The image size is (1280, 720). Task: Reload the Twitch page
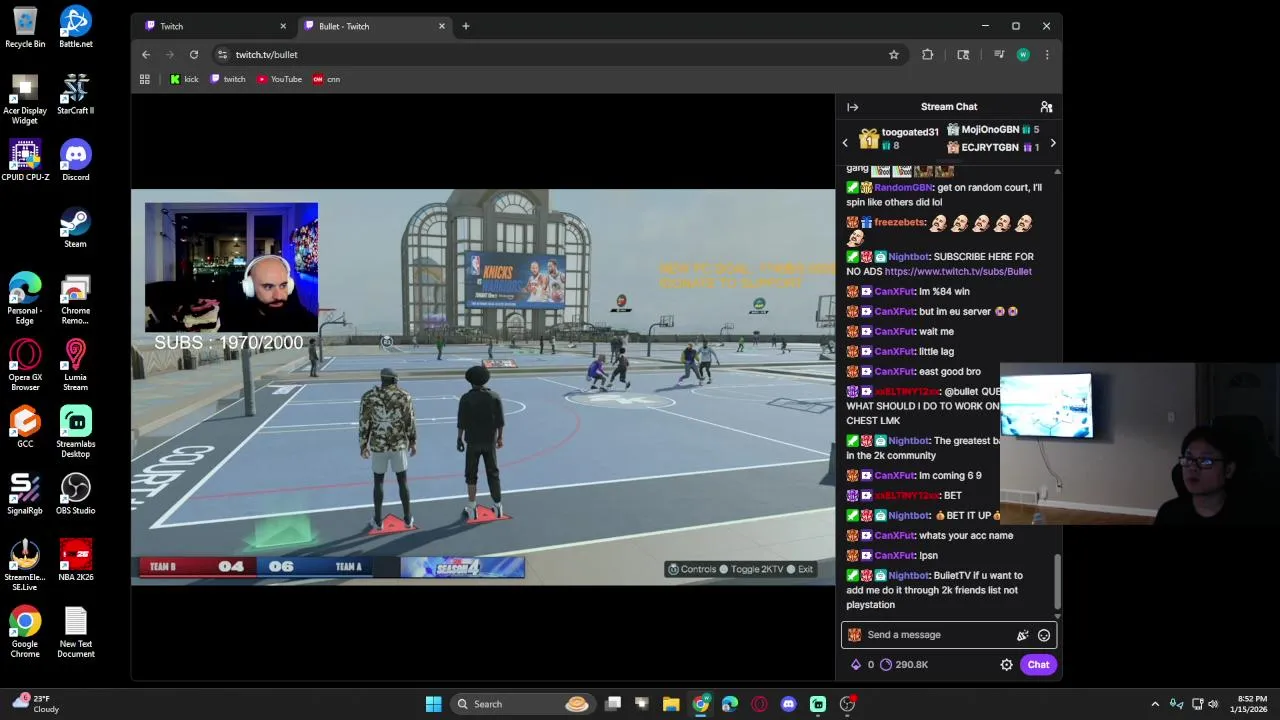(194, 55)
